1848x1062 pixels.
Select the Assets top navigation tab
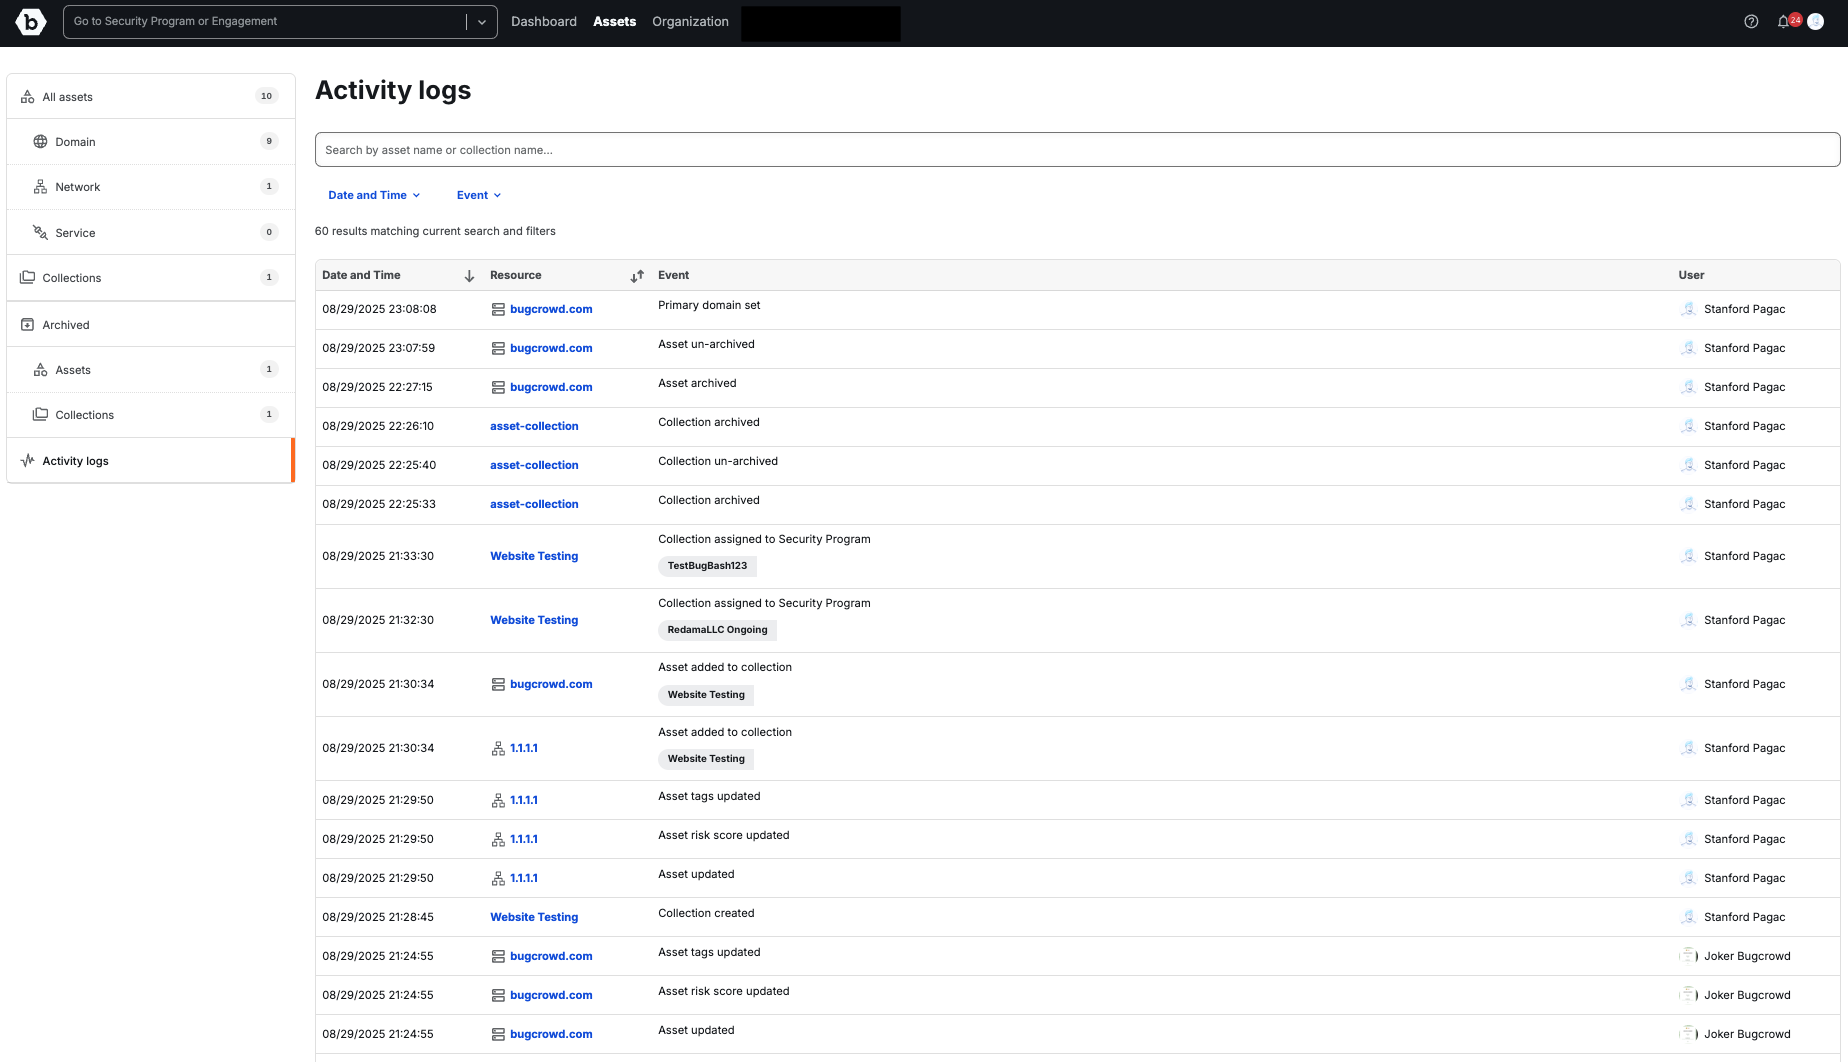pos(614,21)
